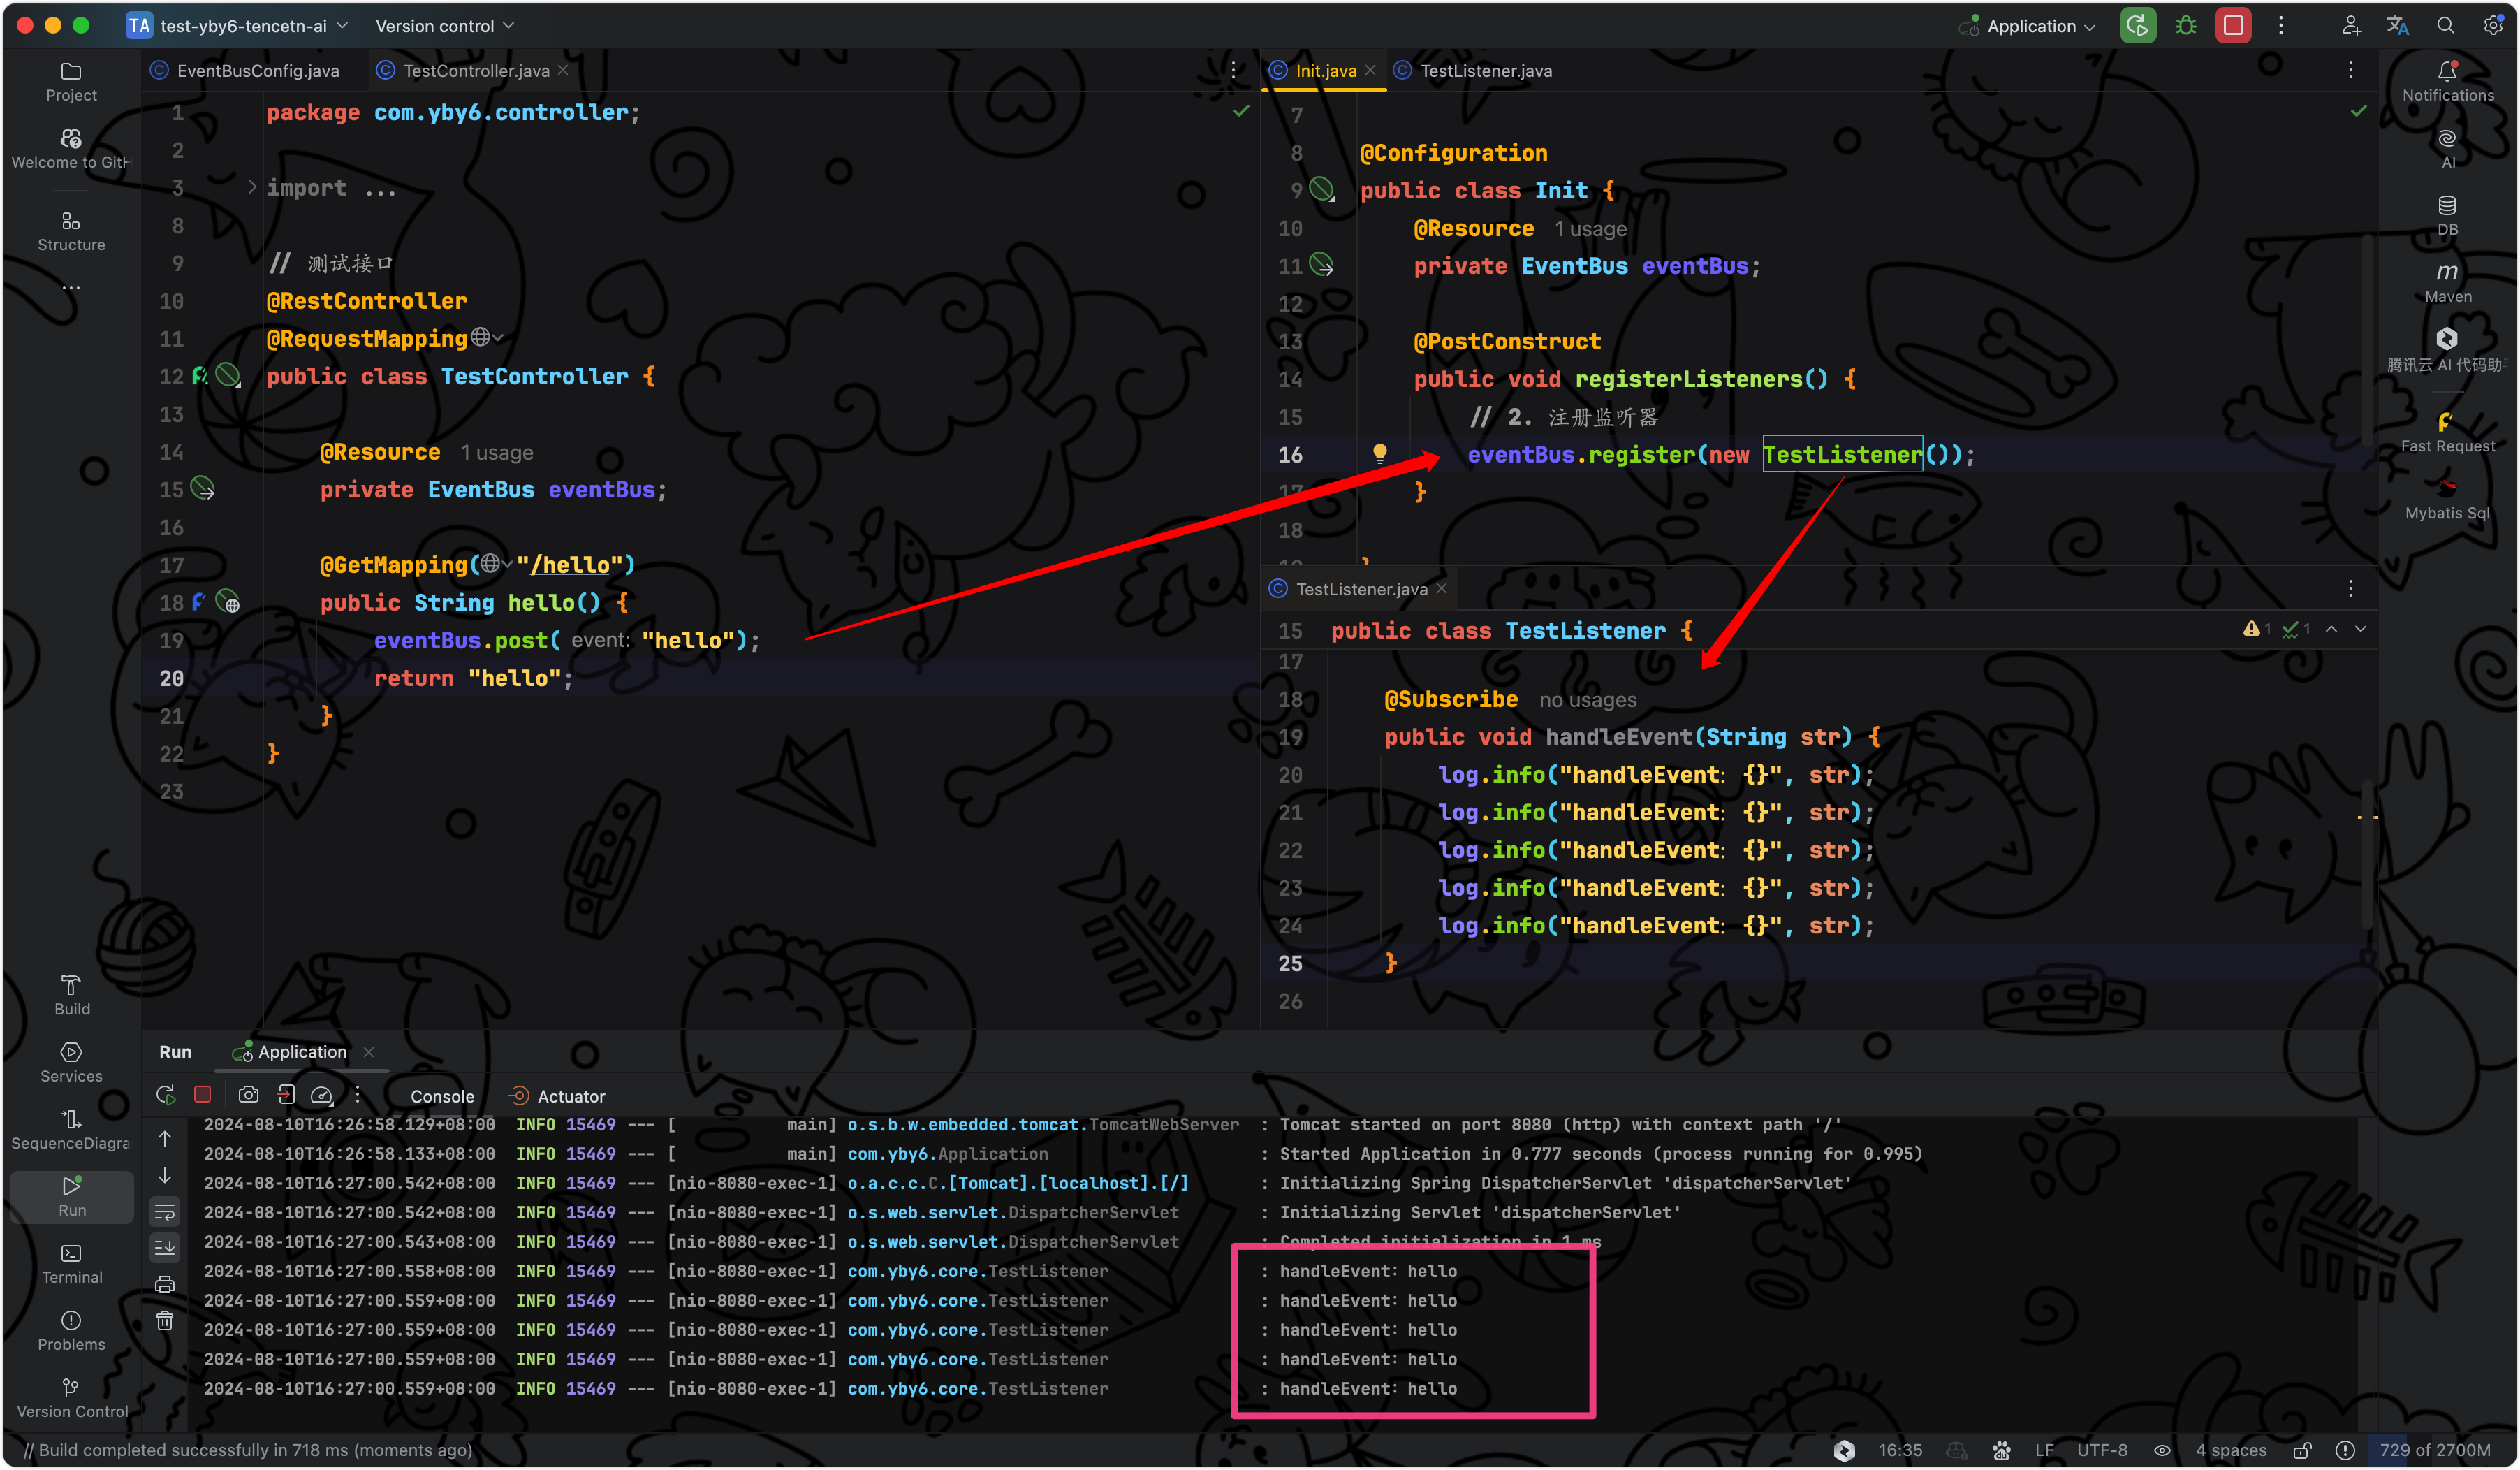Open the Structure tool window
This screenshot has height=1470, width=2520.
click(71, 232)
